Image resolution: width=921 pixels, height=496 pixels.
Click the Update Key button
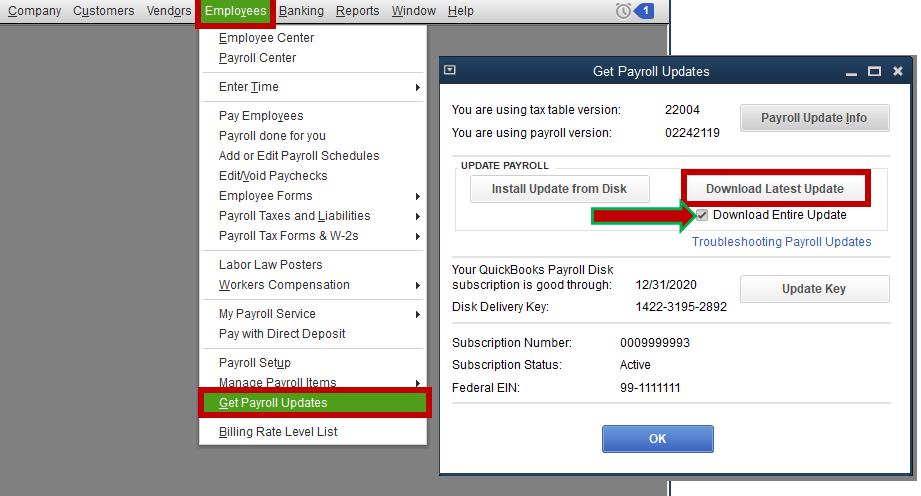(814, 289)
